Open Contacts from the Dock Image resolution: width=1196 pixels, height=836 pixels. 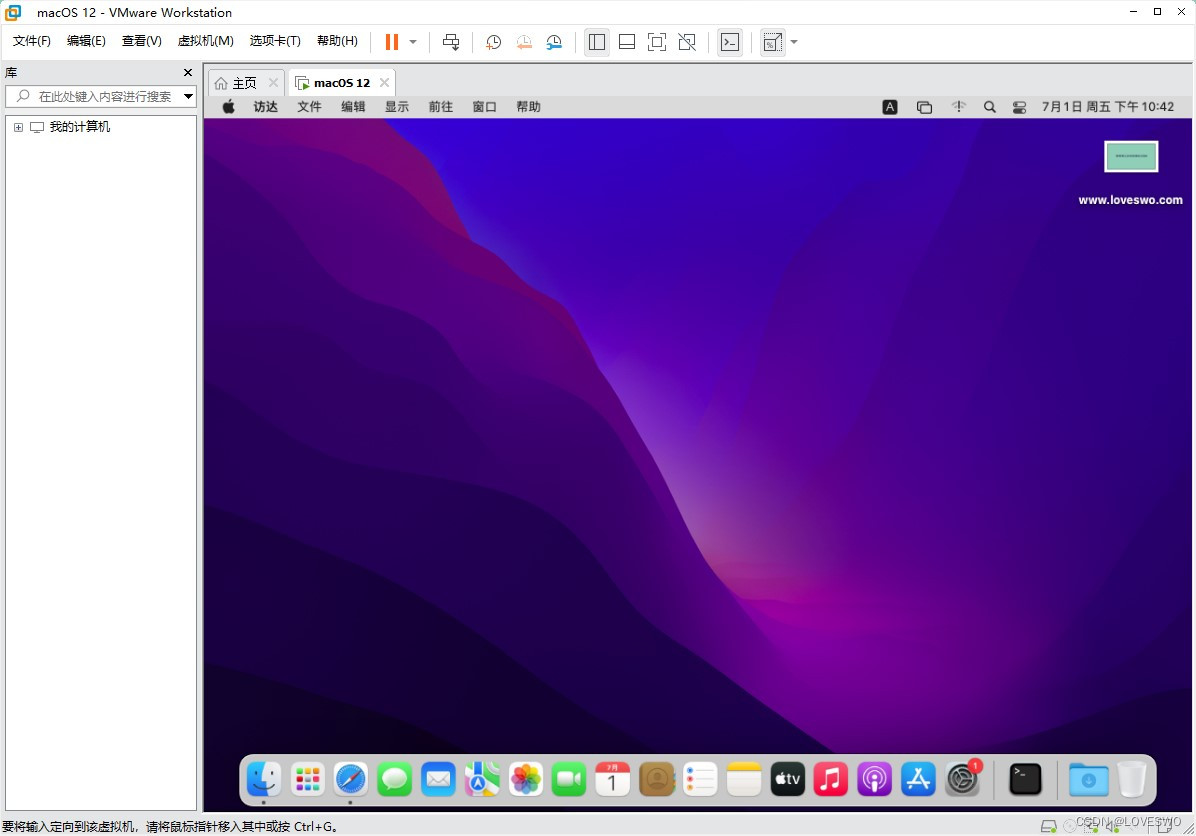click(x=657, y=780)
